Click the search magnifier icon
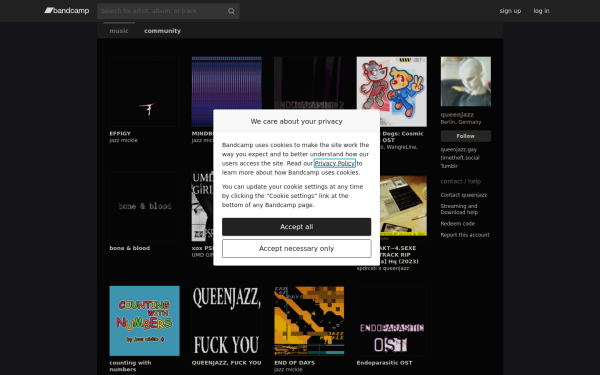This screenshot has width=600, height=375. click(231, 11)
